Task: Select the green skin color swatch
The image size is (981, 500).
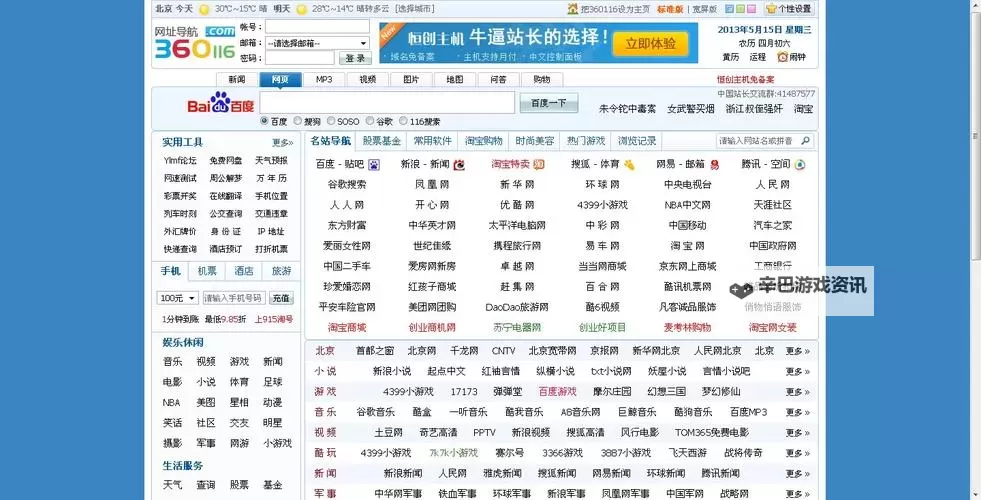Action: pyautogui.click(x=740, y=9)
